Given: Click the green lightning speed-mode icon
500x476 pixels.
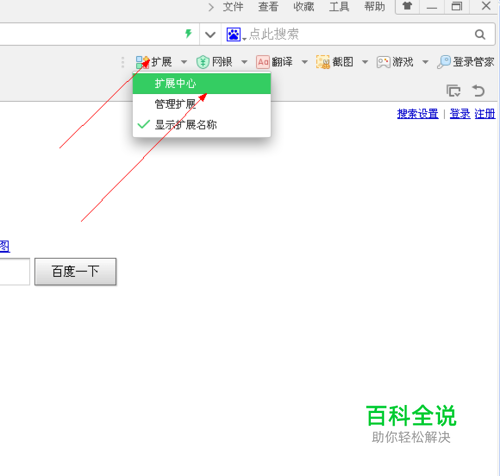Looking at the screenshot, I should pyautogui.click(x=189, y=34).
